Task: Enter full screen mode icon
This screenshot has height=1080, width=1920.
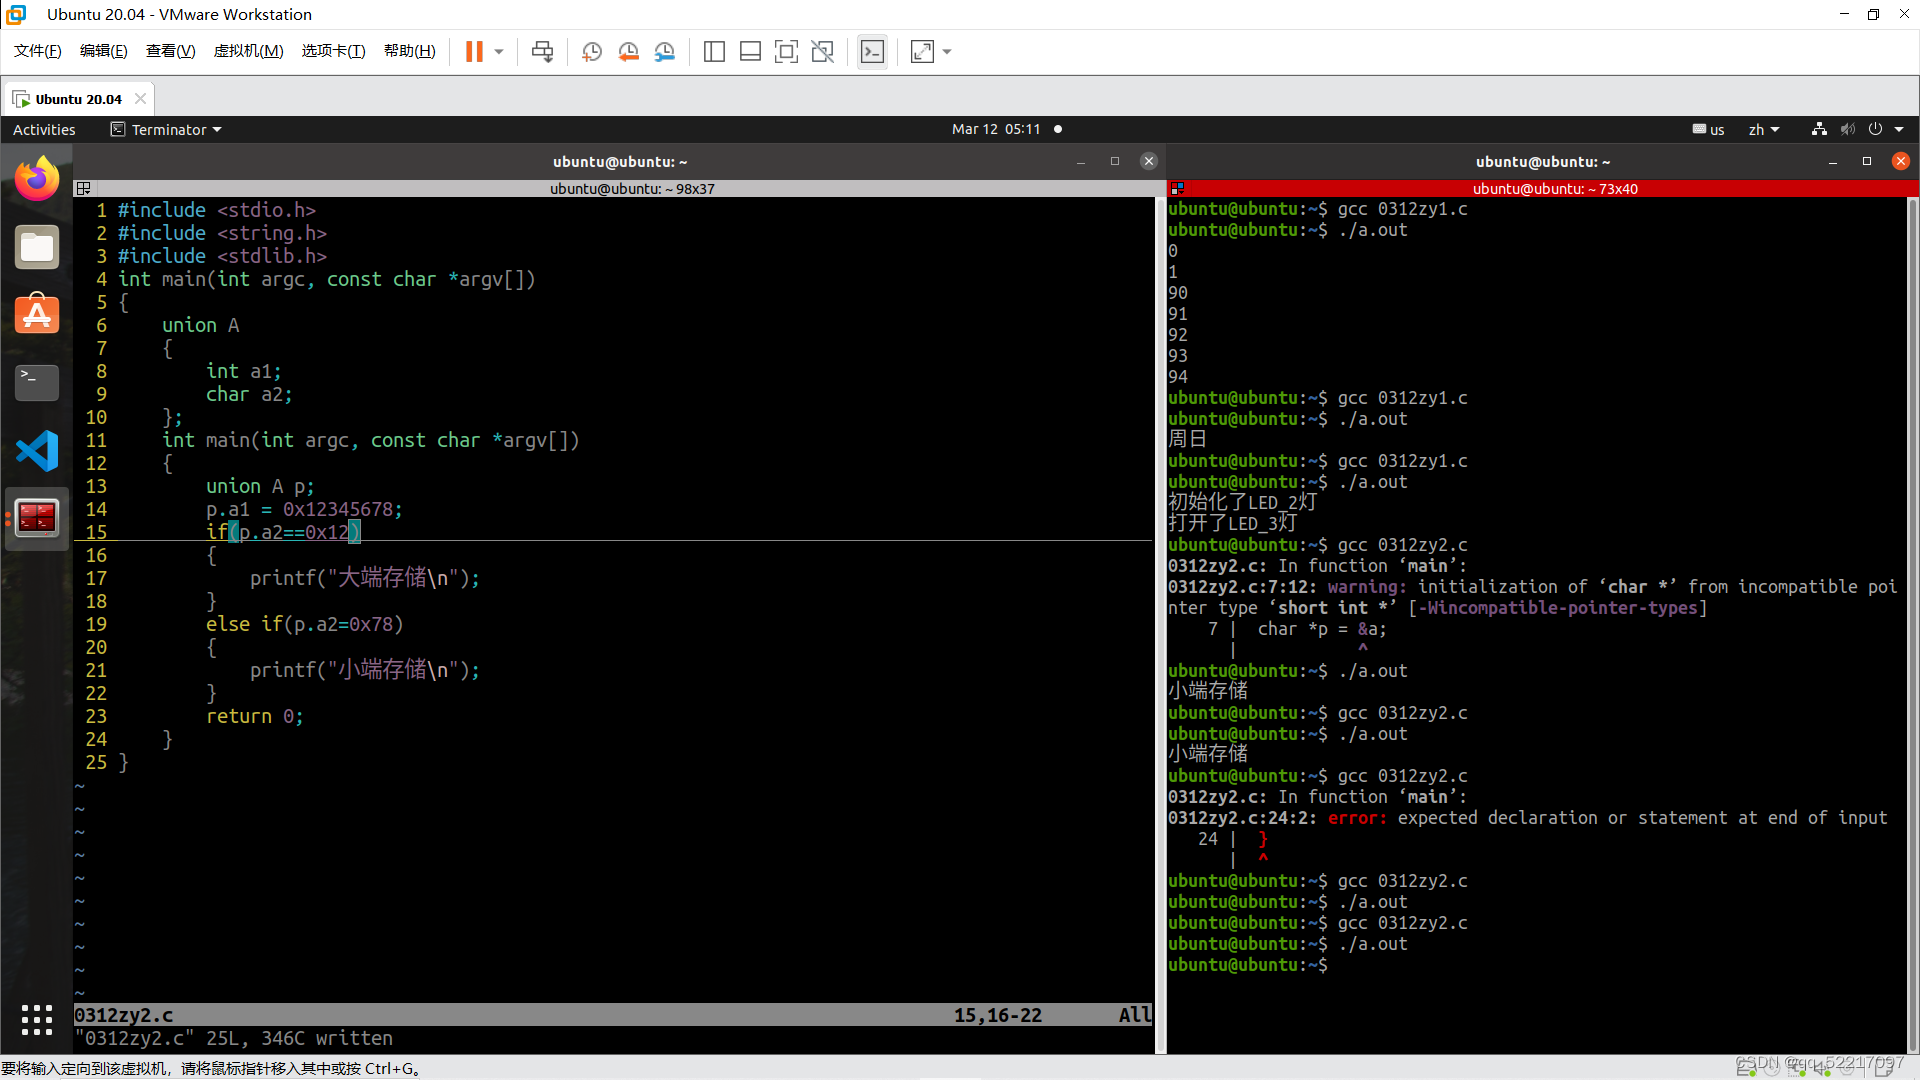Action: (x=786, y=52)
